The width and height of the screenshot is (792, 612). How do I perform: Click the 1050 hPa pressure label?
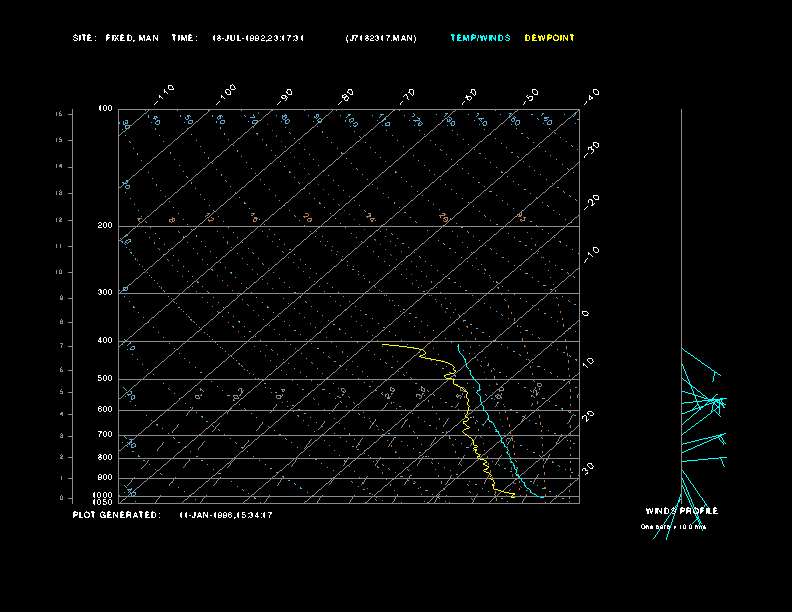click(x=103, y=502)
